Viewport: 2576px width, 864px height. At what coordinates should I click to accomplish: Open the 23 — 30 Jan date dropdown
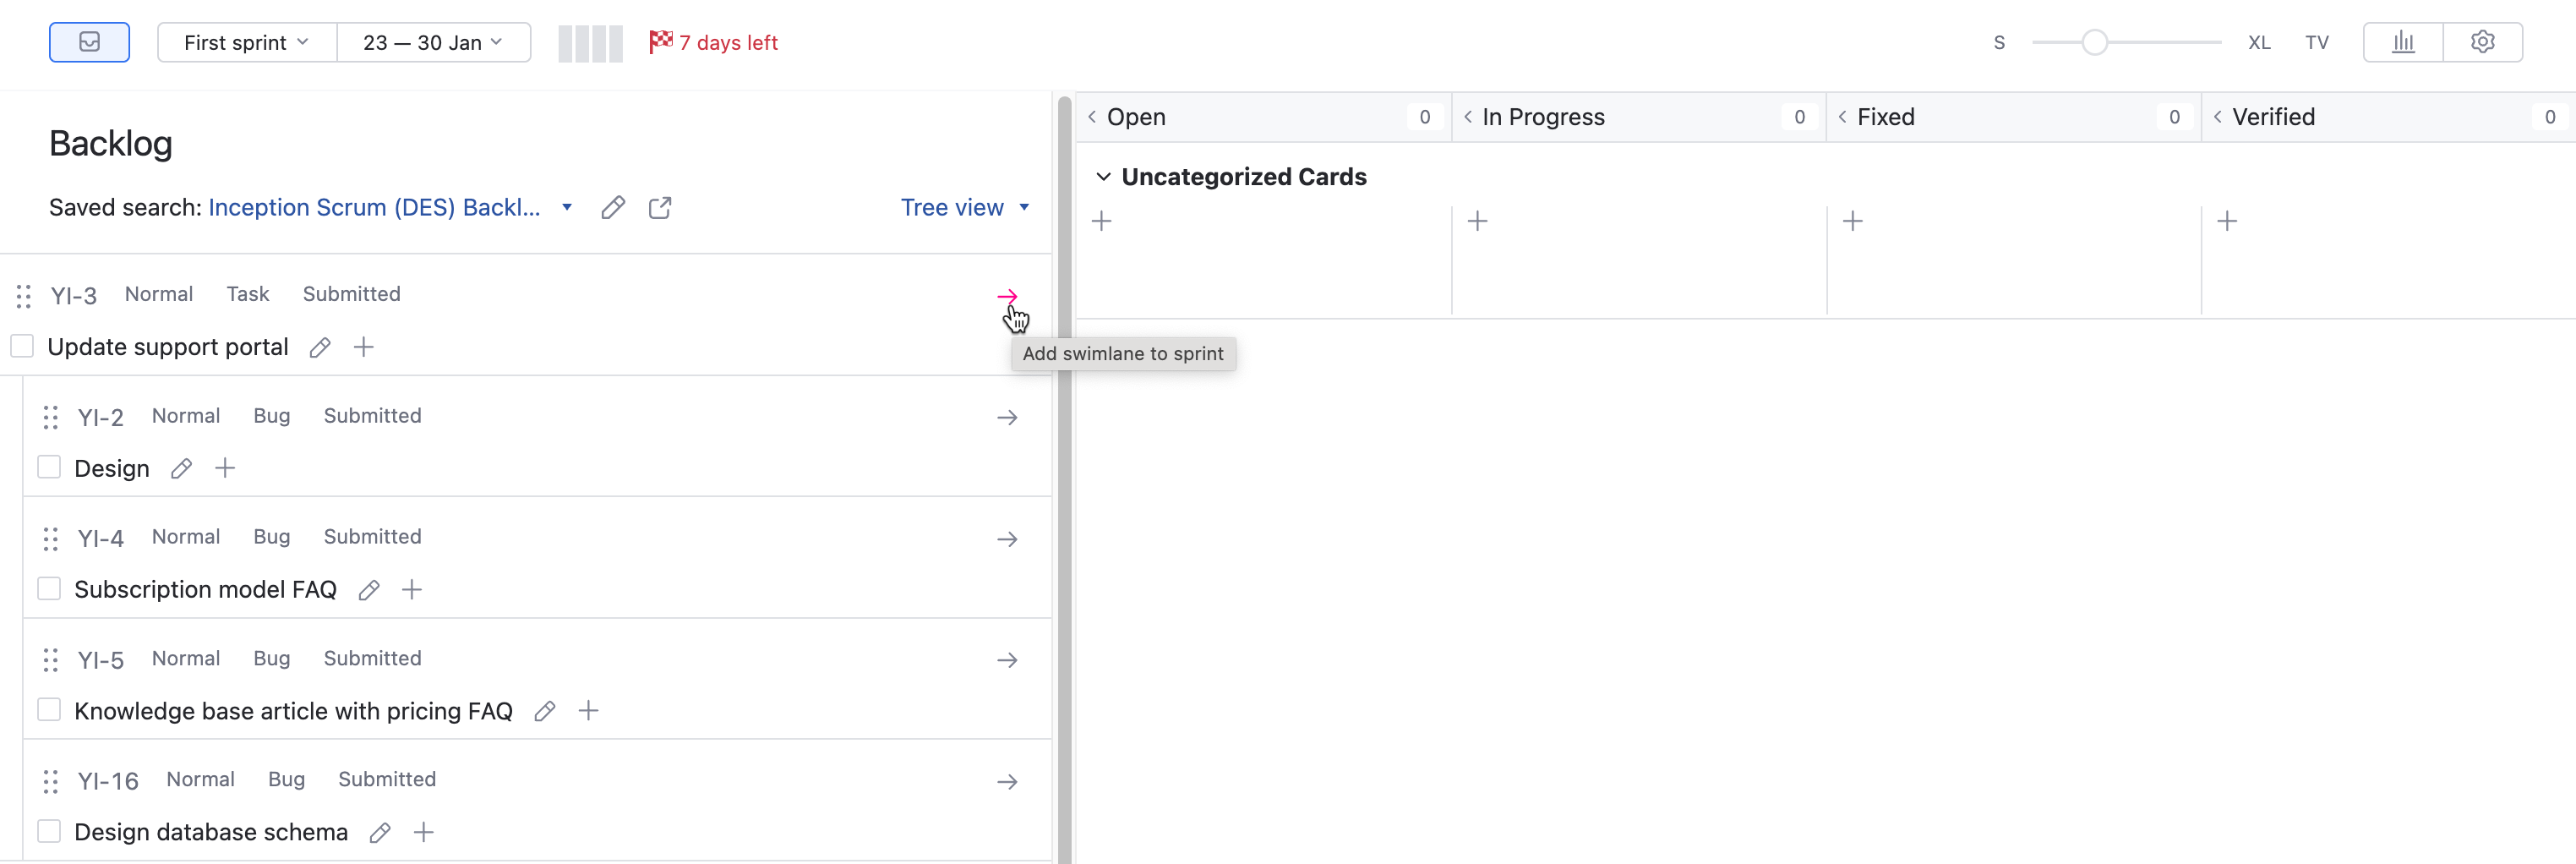coord(432,42)
